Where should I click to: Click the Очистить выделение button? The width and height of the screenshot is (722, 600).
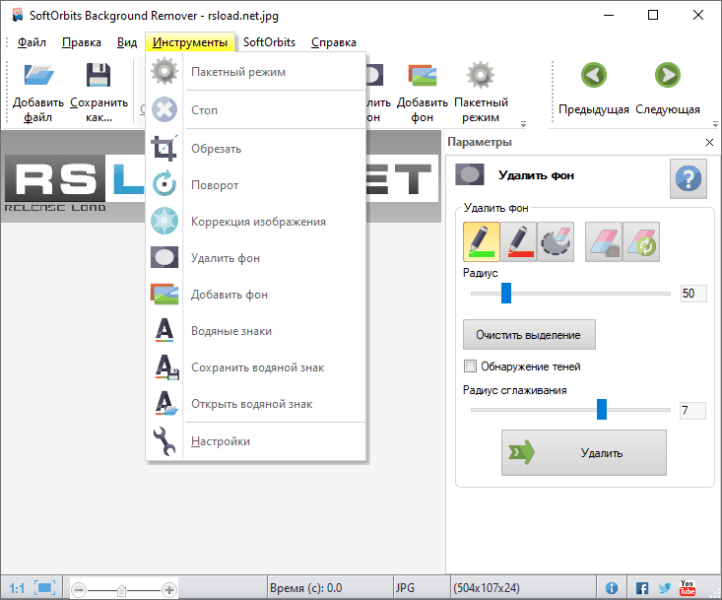(x=529, y=335)
